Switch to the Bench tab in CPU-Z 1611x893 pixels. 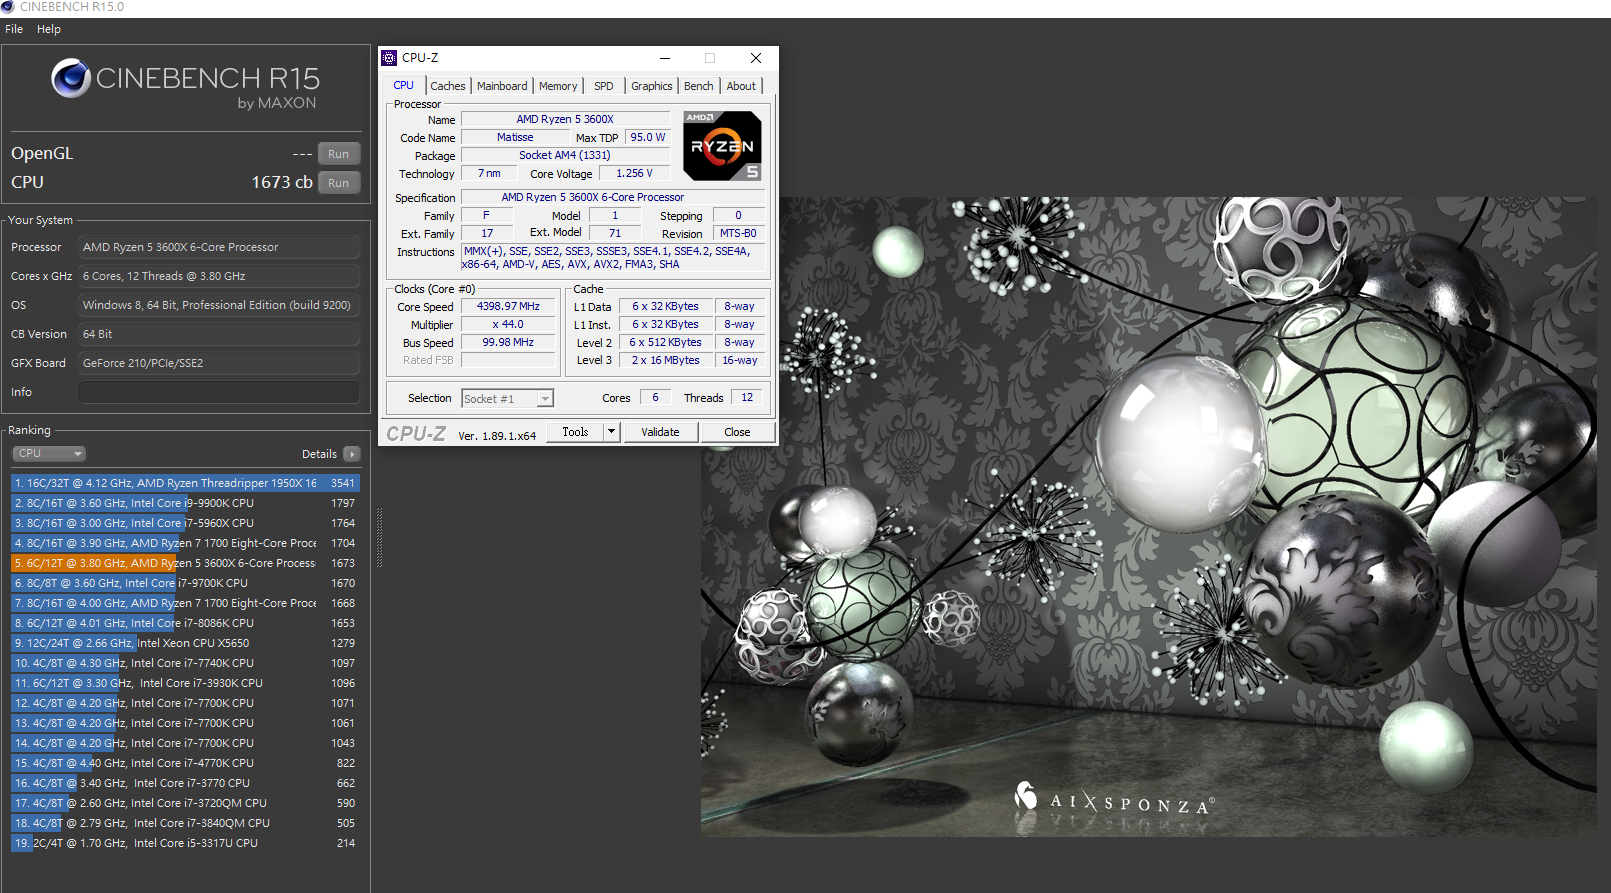(x=699, y=86)
